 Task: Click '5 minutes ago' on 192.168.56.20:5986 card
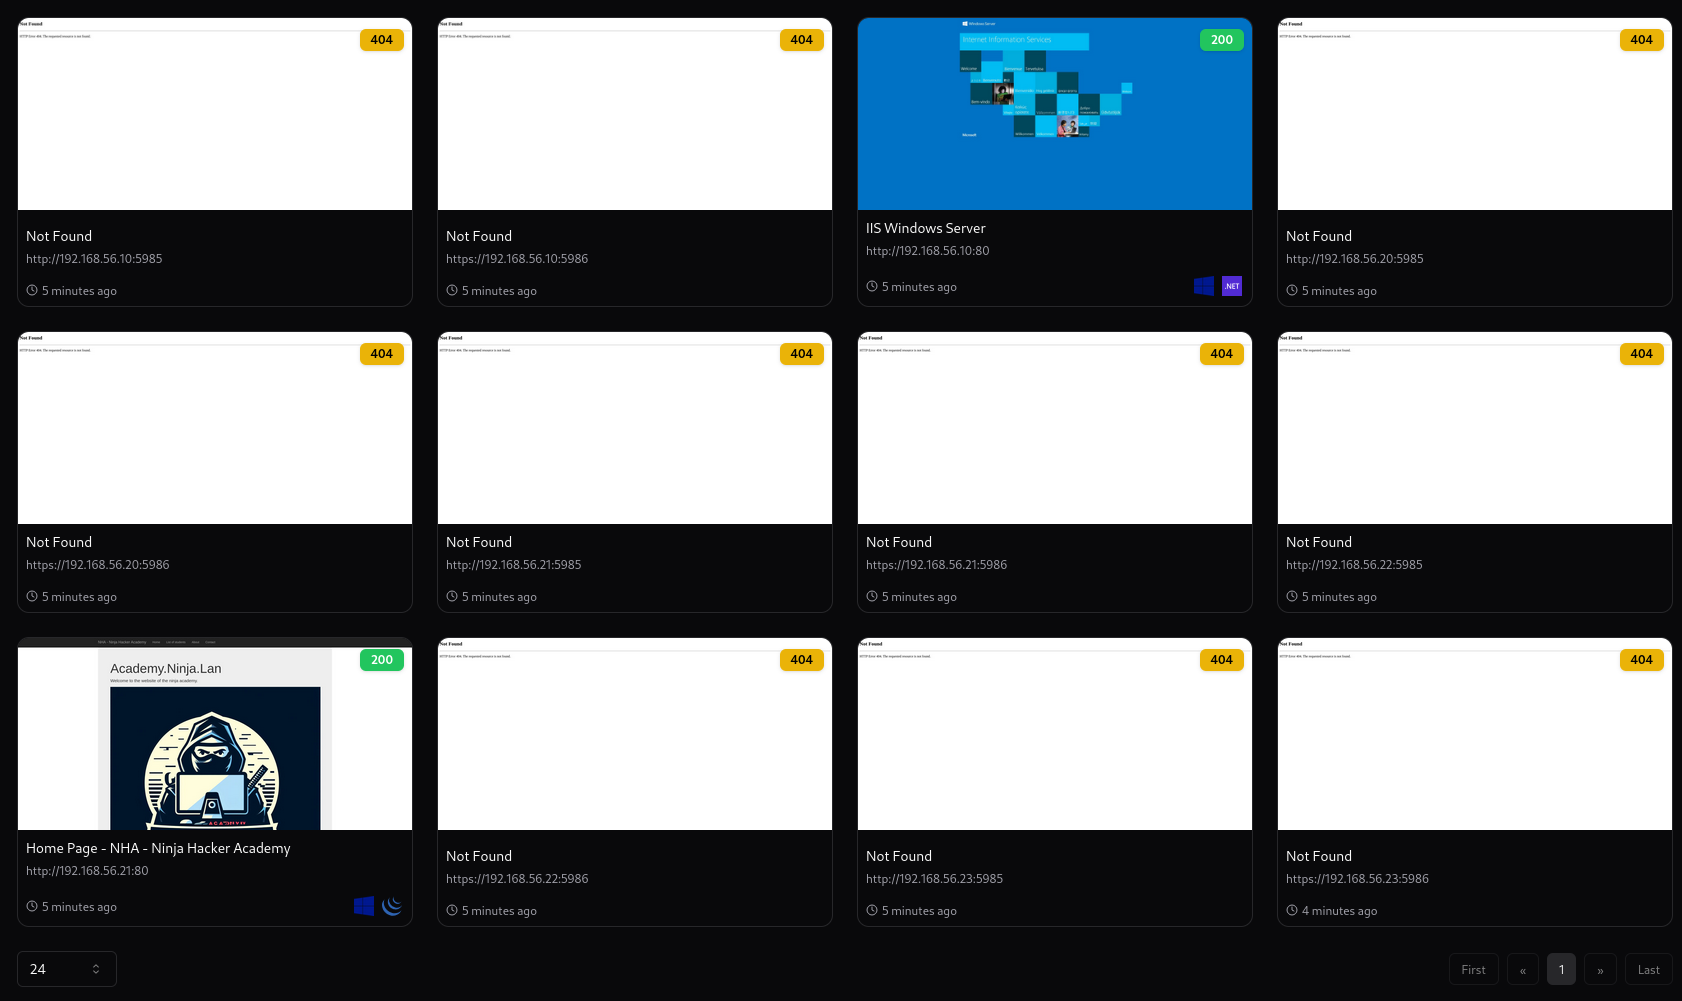pyautogui.click(x=79, y=597)
